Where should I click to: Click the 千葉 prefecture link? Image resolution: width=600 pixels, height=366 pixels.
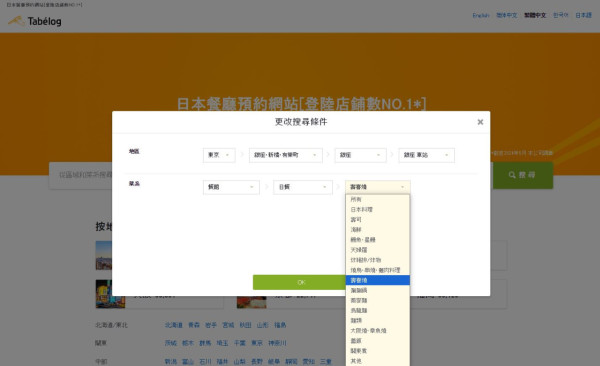[x=240, y=343]
